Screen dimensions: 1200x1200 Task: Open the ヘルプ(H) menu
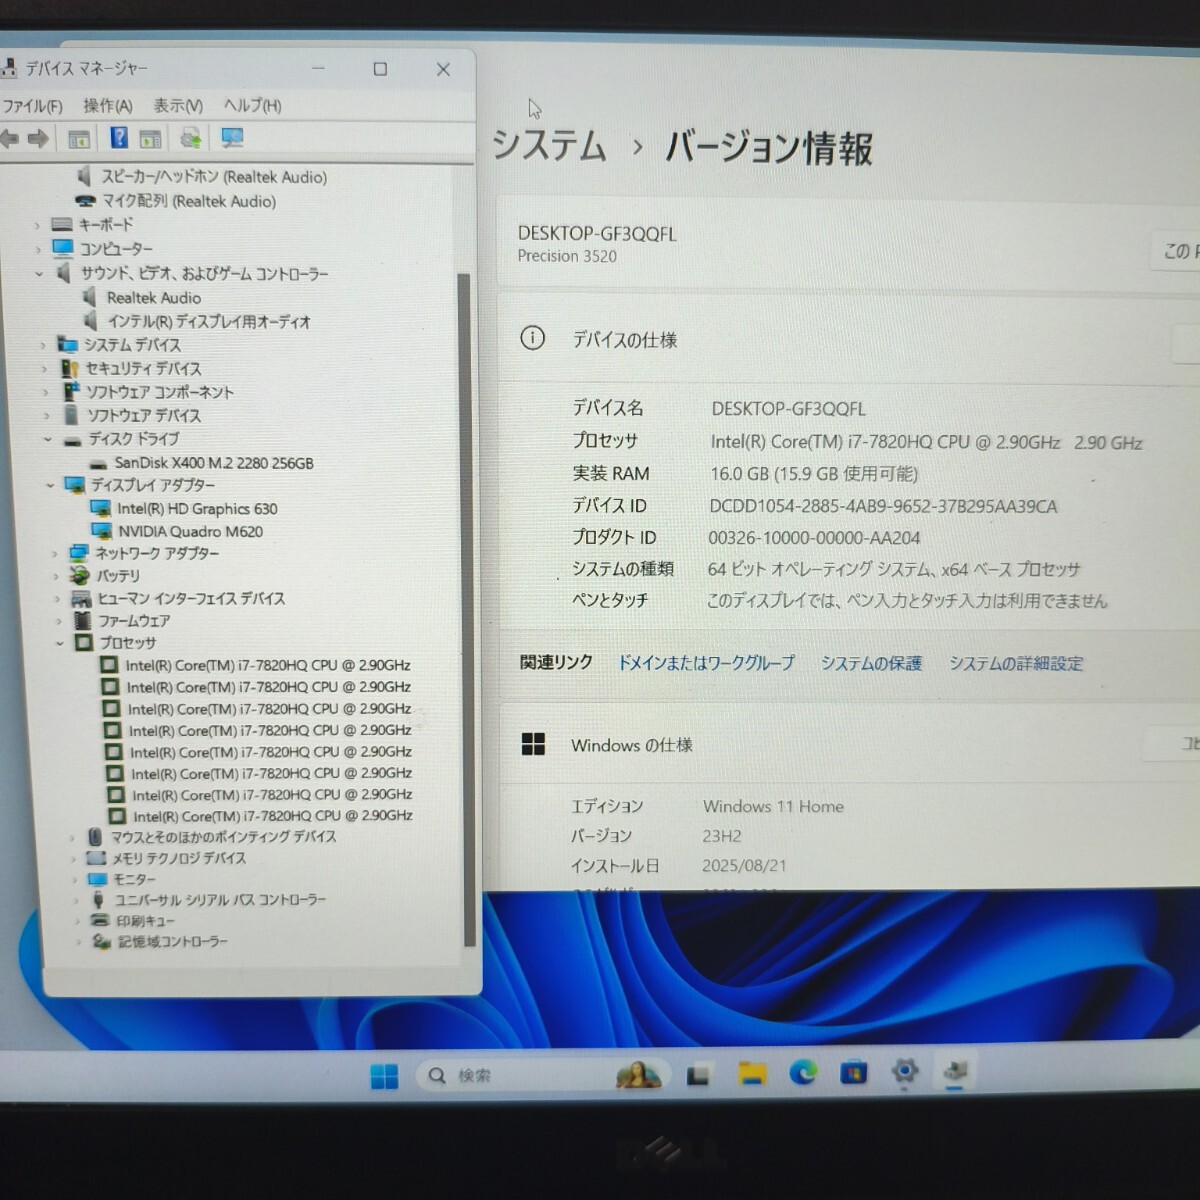(252, 105)
